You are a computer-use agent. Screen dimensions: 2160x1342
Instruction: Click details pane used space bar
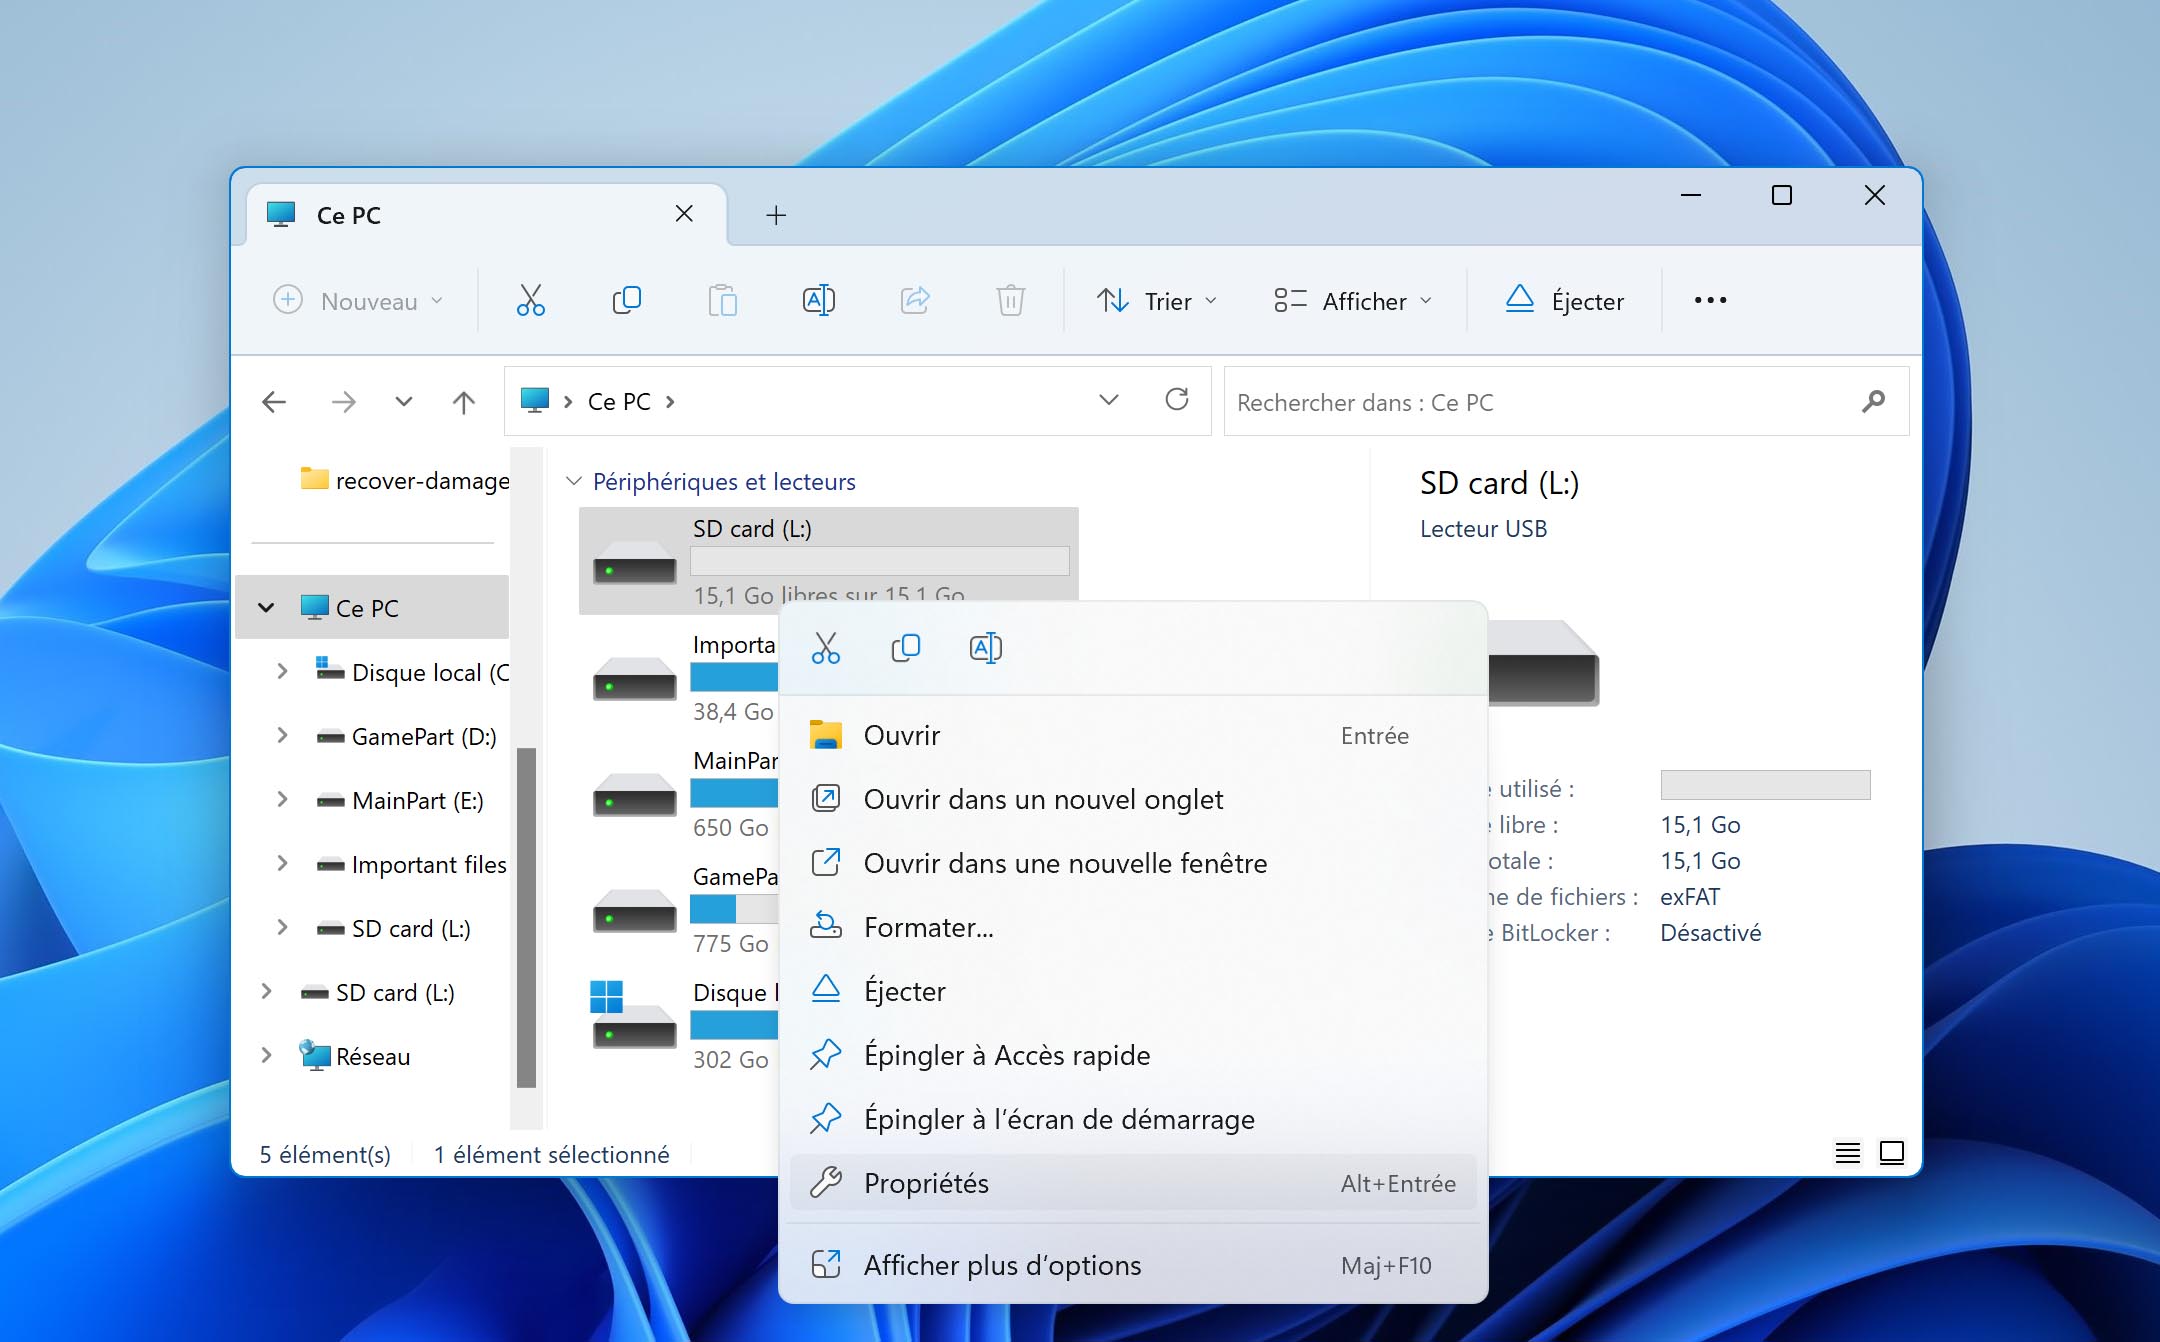(1765, 785)
